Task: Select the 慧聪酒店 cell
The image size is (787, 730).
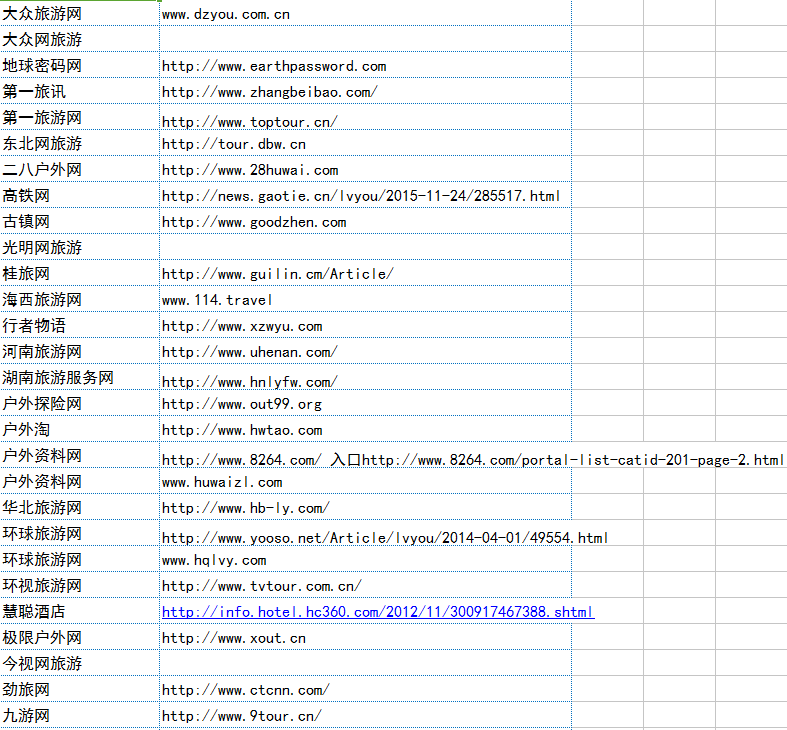Action: 79,612
